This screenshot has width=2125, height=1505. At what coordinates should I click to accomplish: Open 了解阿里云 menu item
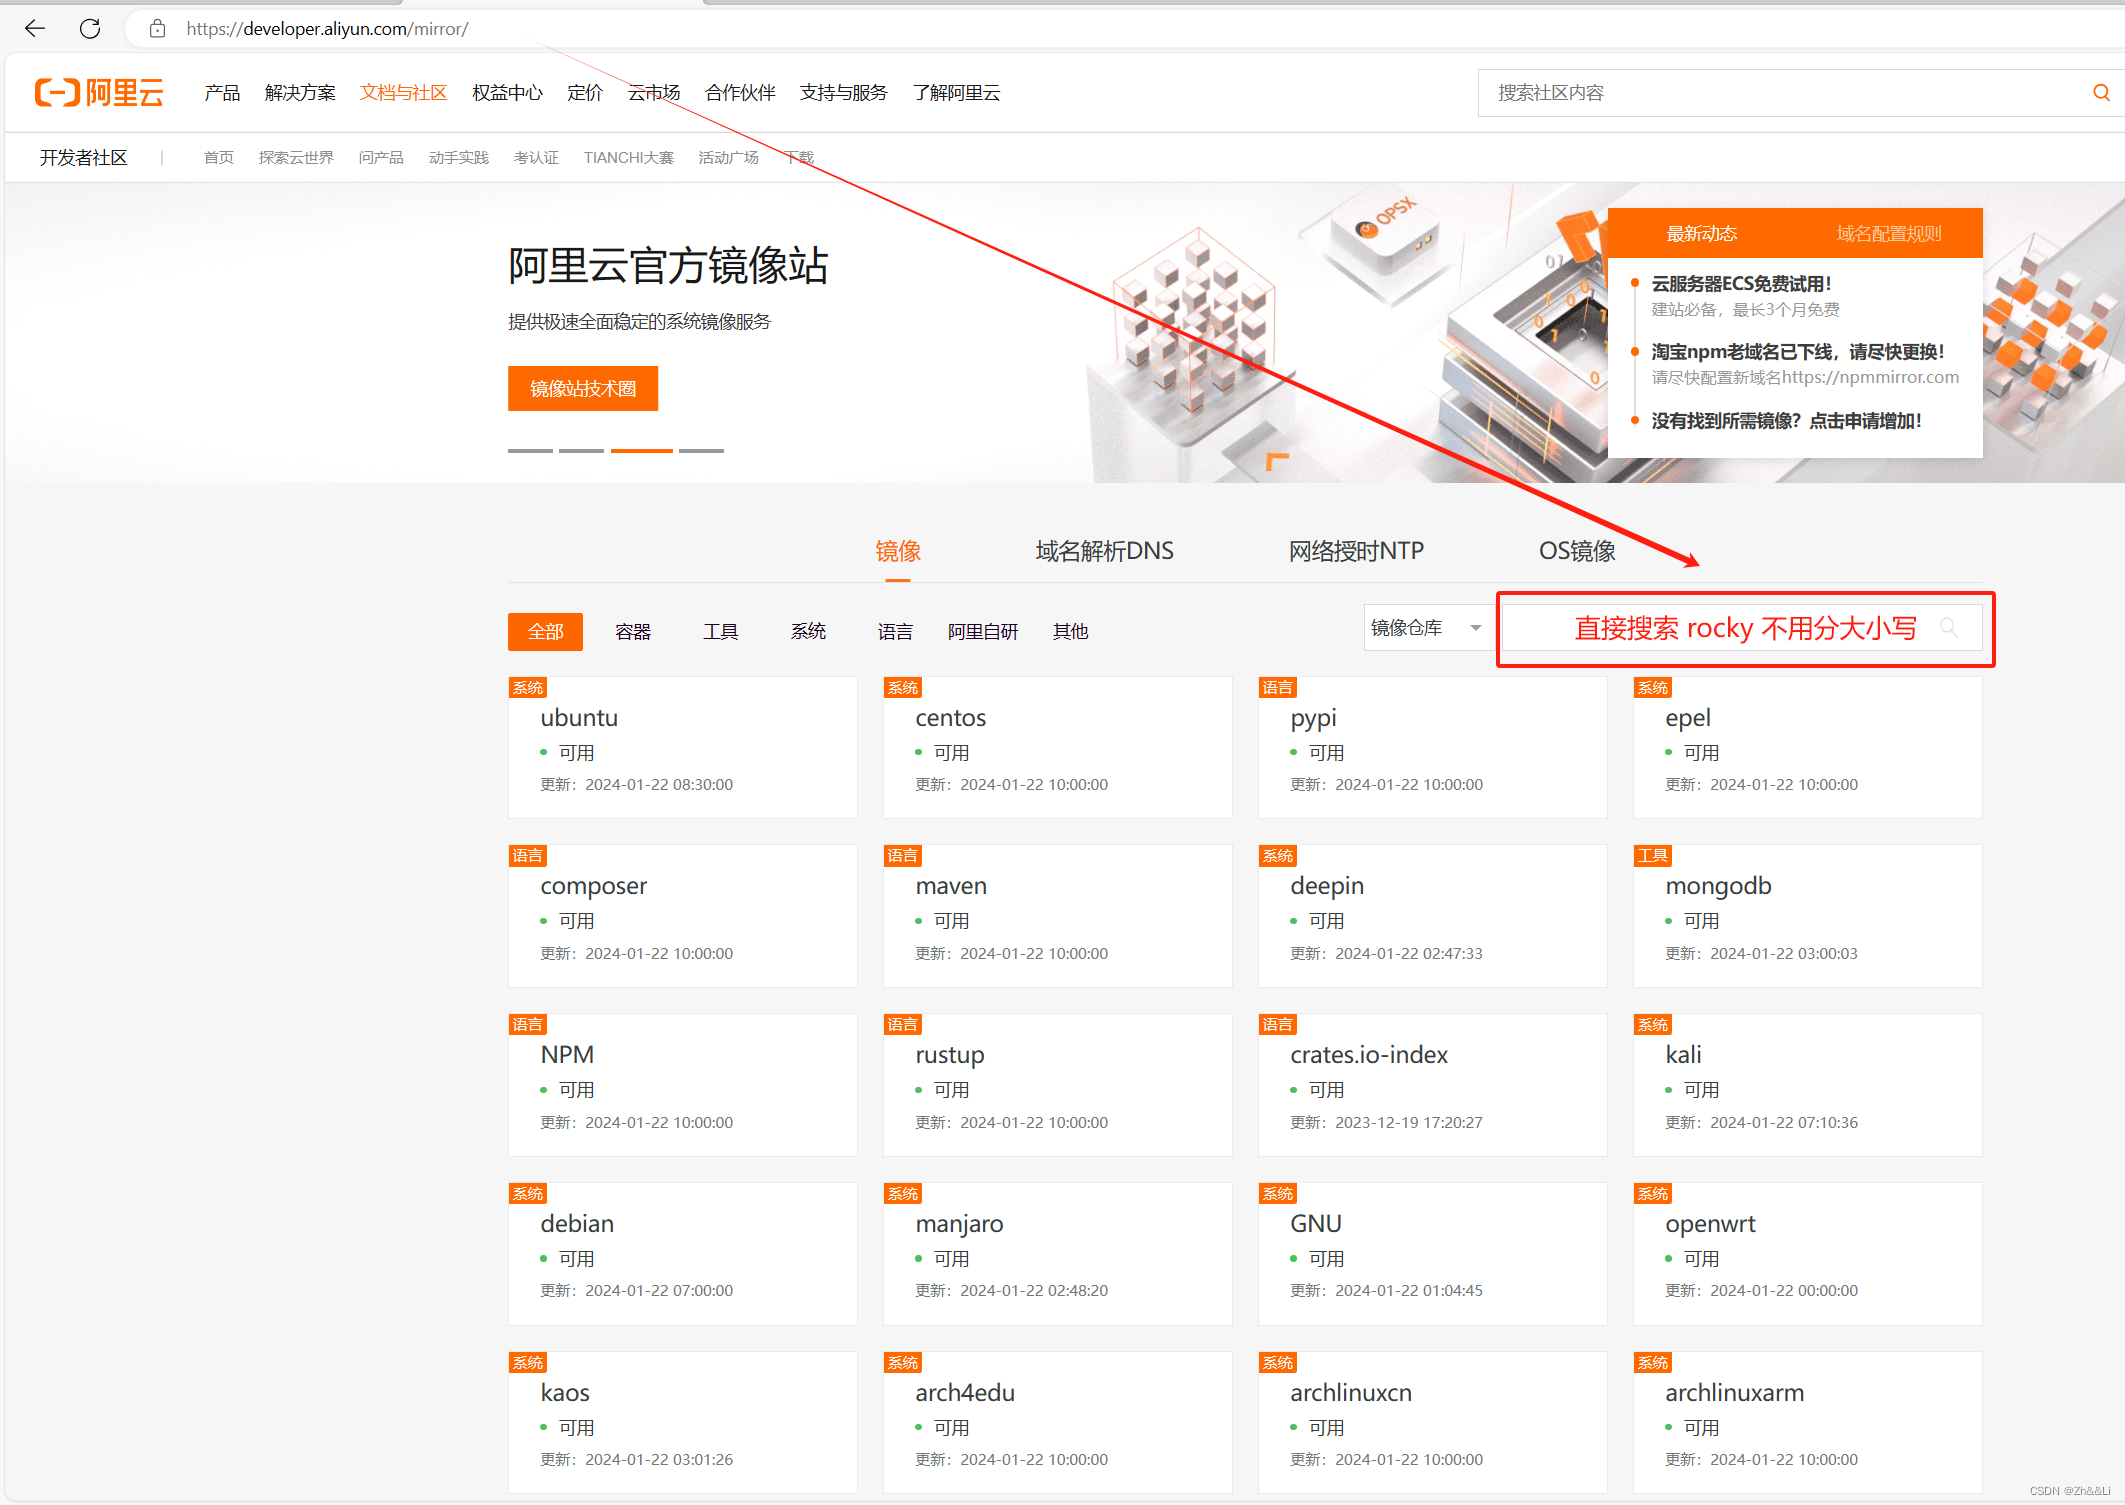tap(956, 93)
